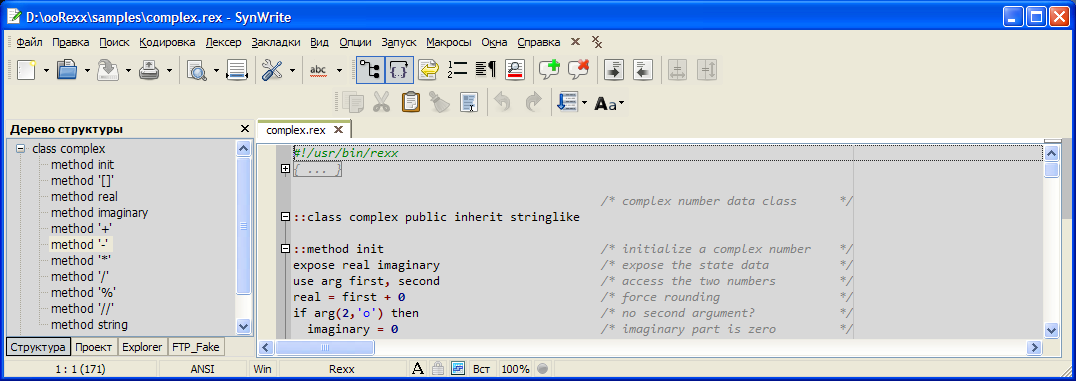Screen dimensions: 1076x381
Task: Click the New file icon
Action: click(x=26, y=70)
